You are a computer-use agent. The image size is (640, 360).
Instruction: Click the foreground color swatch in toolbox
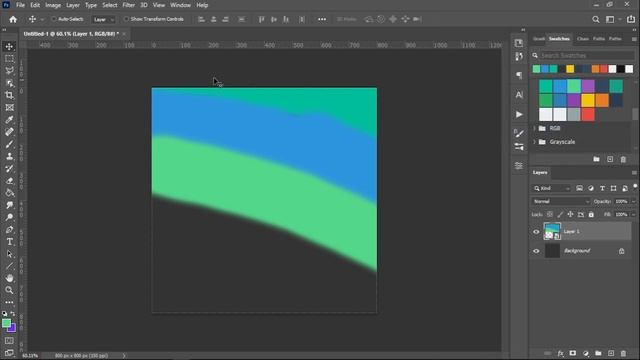[6, 324]
